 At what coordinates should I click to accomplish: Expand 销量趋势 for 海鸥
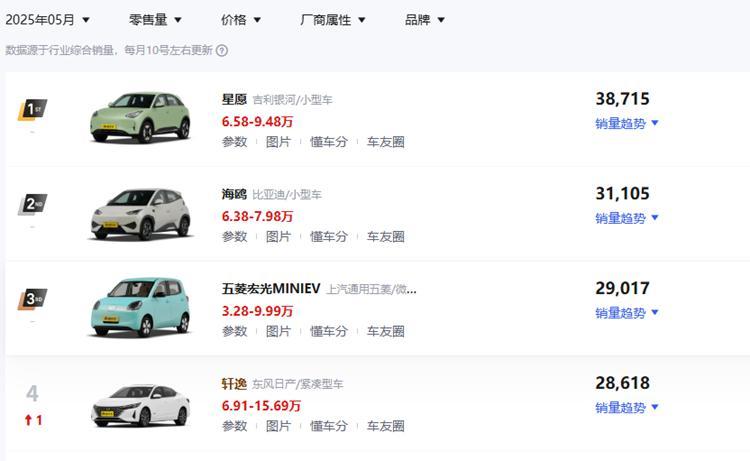click(627, 218)
